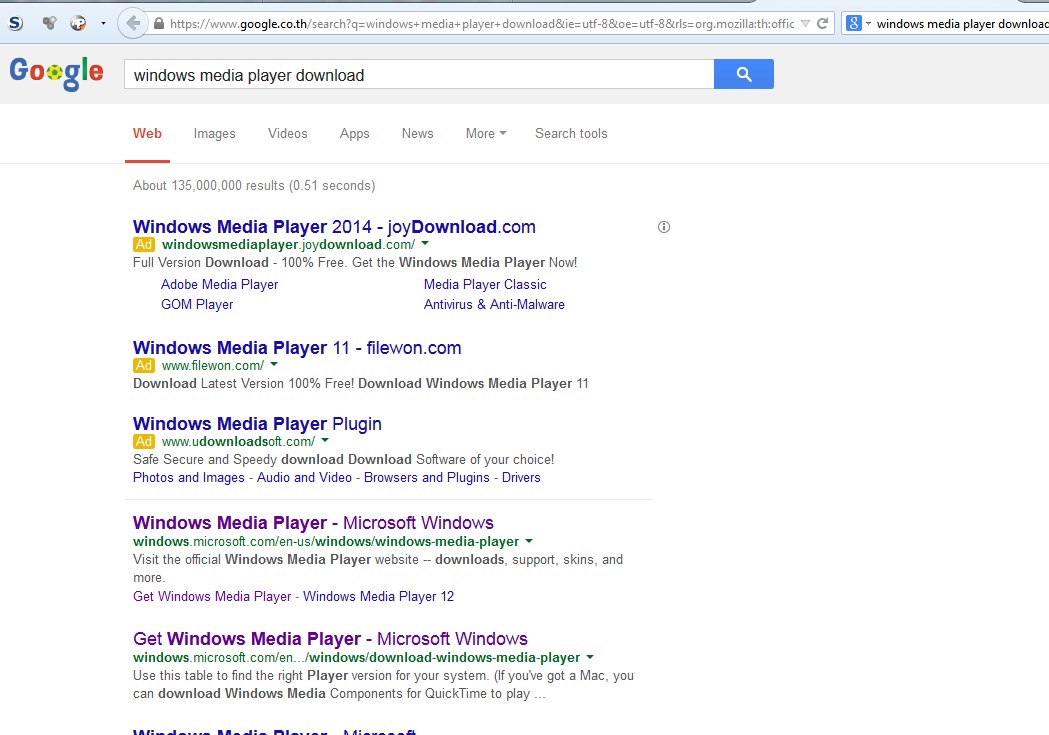Viewport: 1049px width, 735px height.
Task: Click the Google search engine icon in search box
Action: [854, 23]
